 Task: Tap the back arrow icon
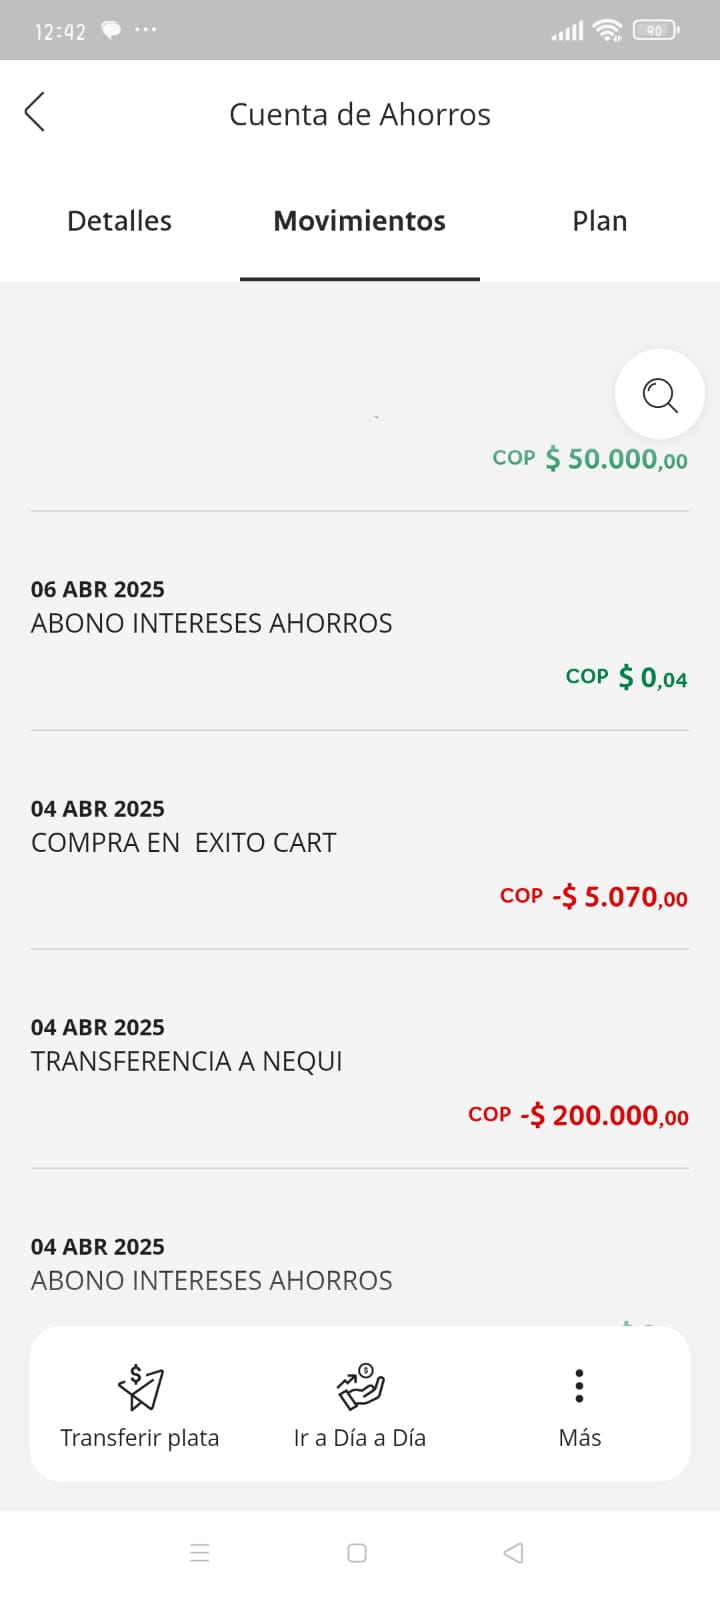click(x=35, y=112)
